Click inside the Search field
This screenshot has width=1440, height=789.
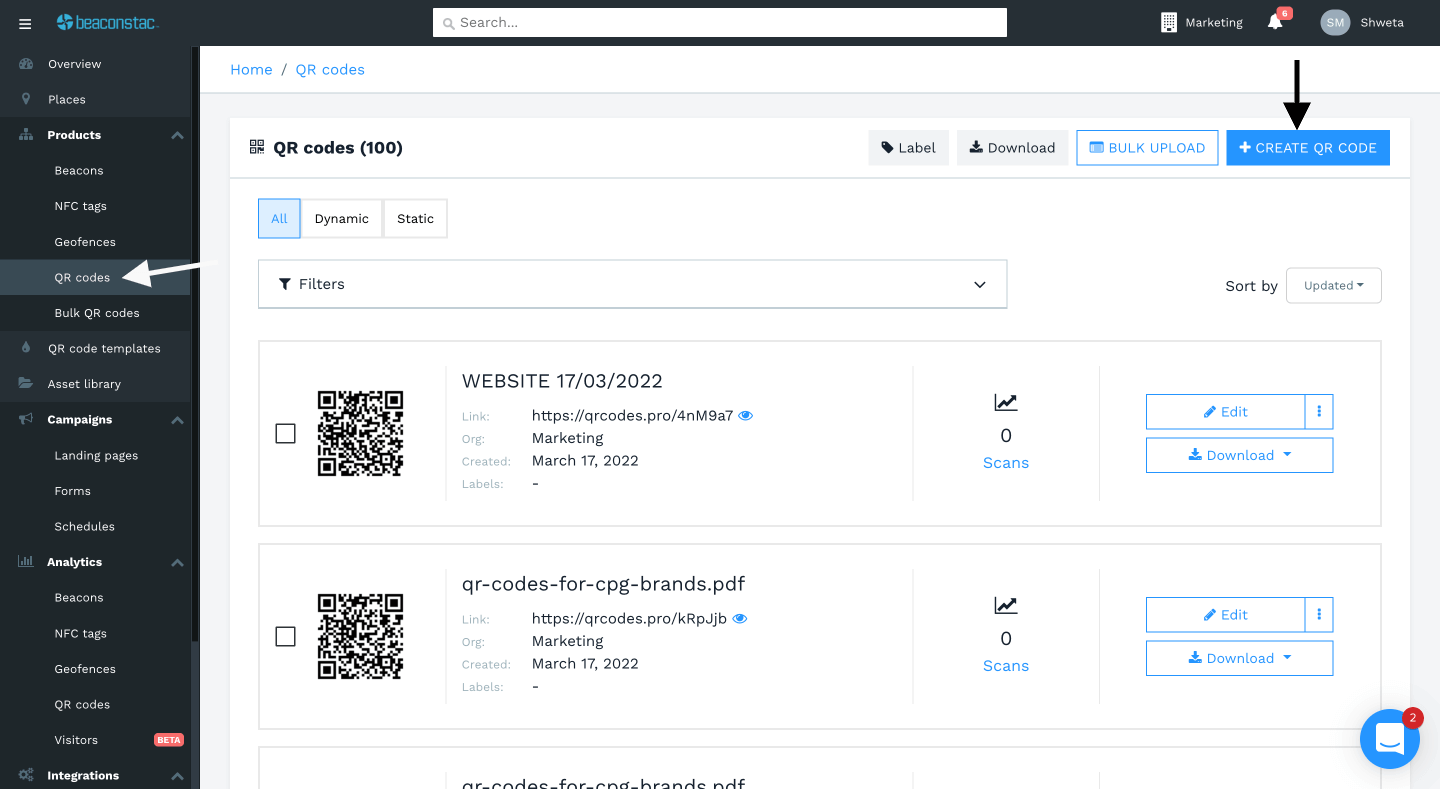click(x=719, y=22)
